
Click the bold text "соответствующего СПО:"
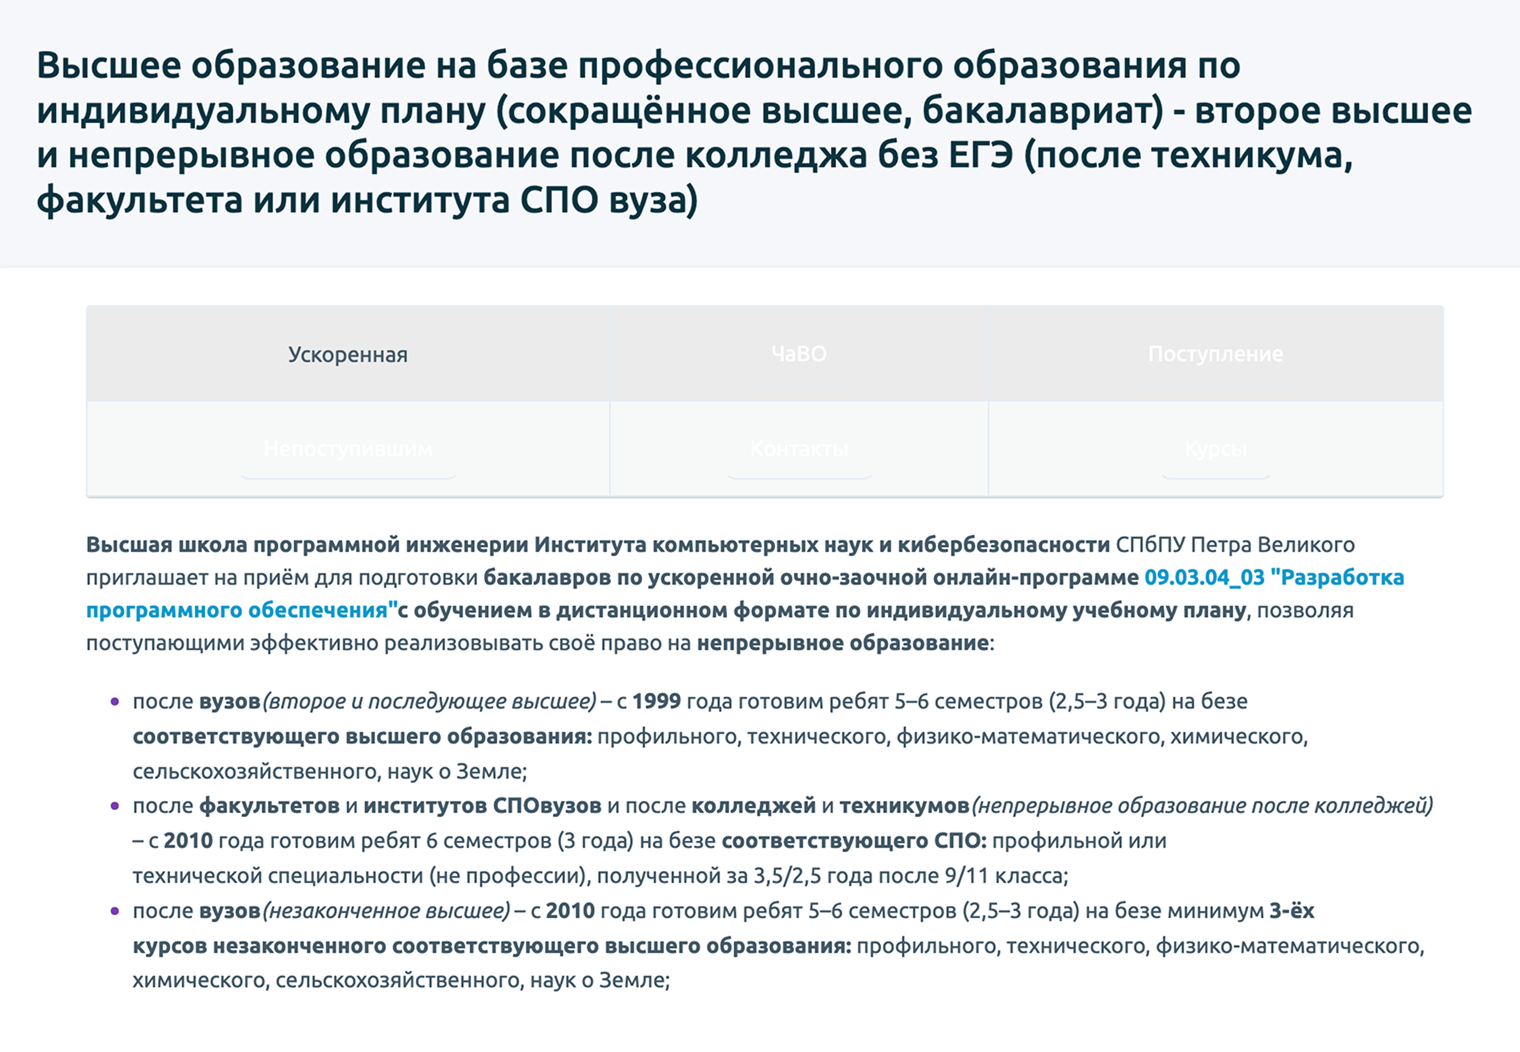point(854,840)
